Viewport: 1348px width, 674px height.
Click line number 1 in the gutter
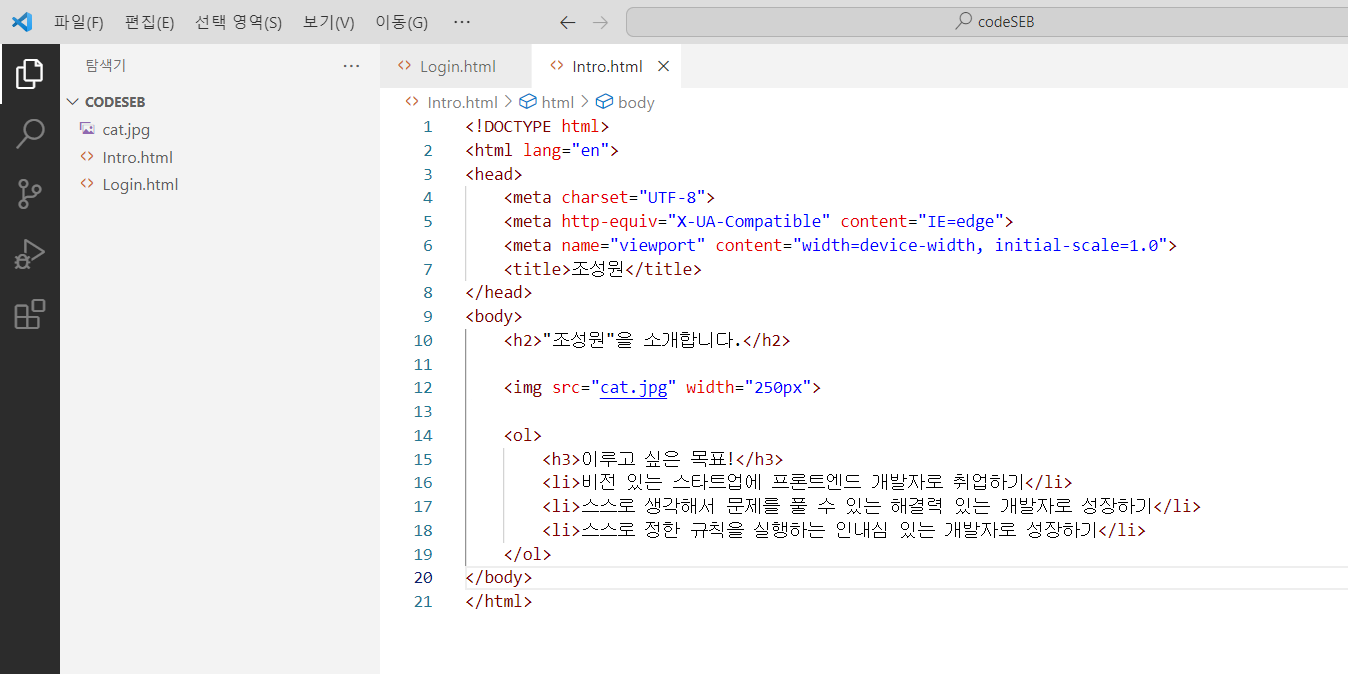(x=428, y=126)
